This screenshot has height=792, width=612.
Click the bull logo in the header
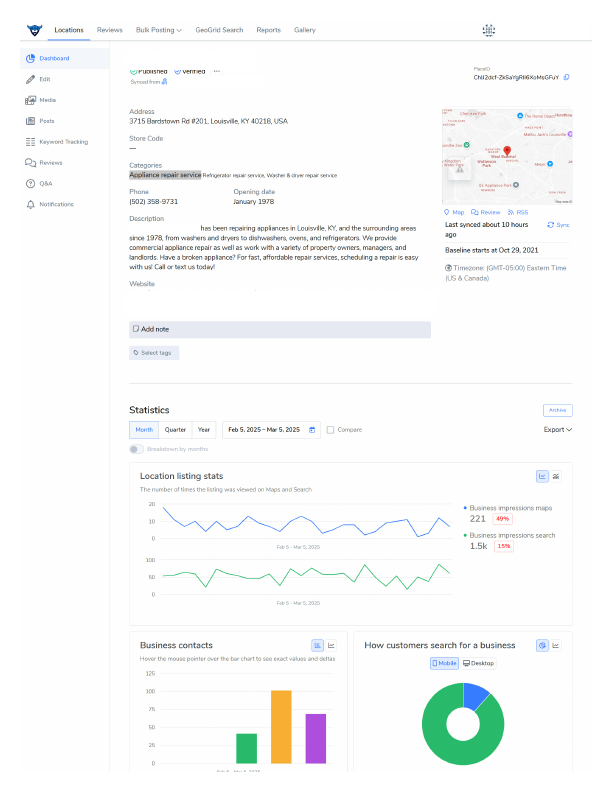(34, 30)
